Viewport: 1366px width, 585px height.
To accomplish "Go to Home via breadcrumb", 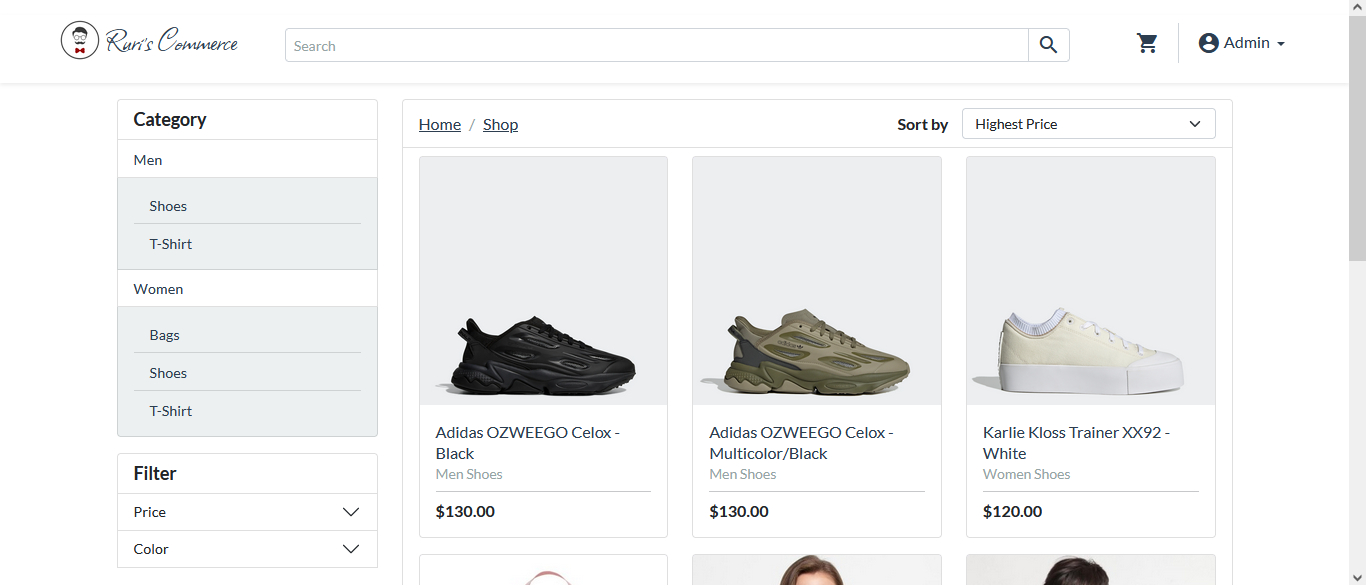I will 439,124.
